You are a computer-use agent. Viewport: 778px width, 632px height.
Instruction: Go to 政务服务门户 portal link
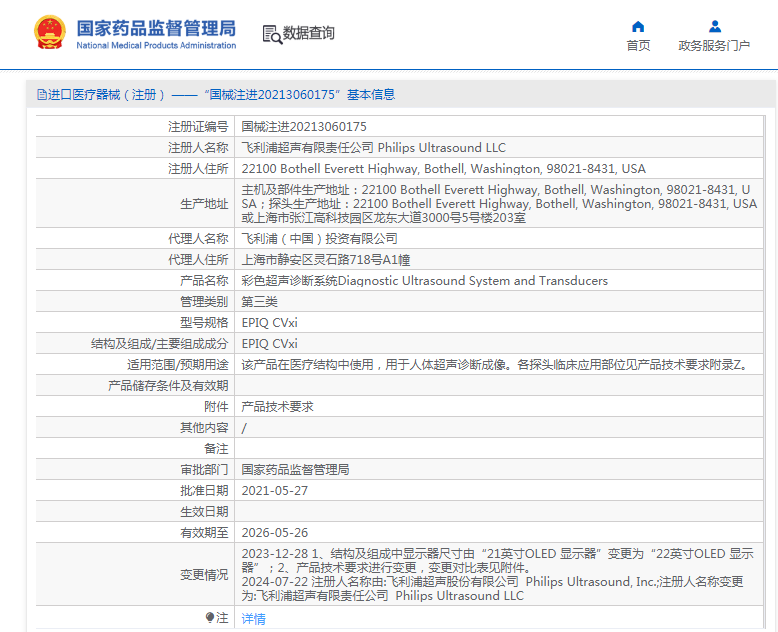714,45
